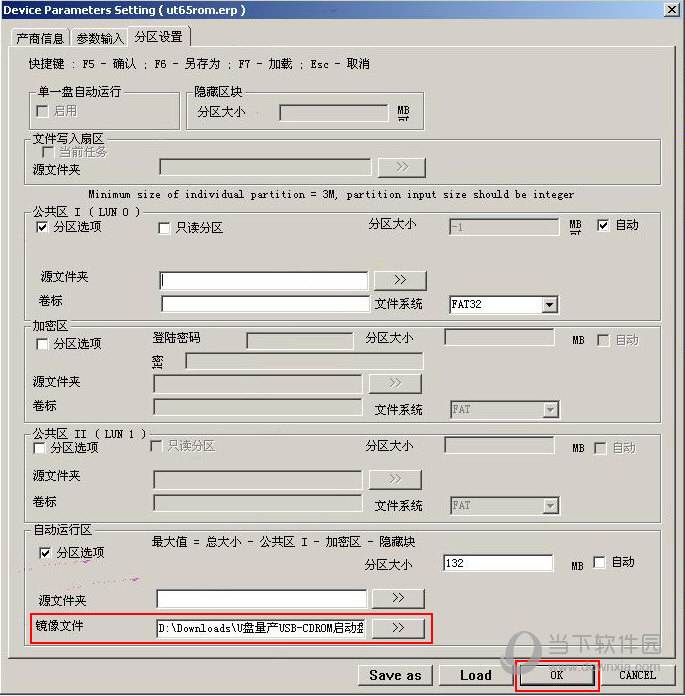Image resolution: width=685 pixels, height=696 pixels.
Task: Click the 公共区 I 分区大小 field
Action: click(504, 227)
